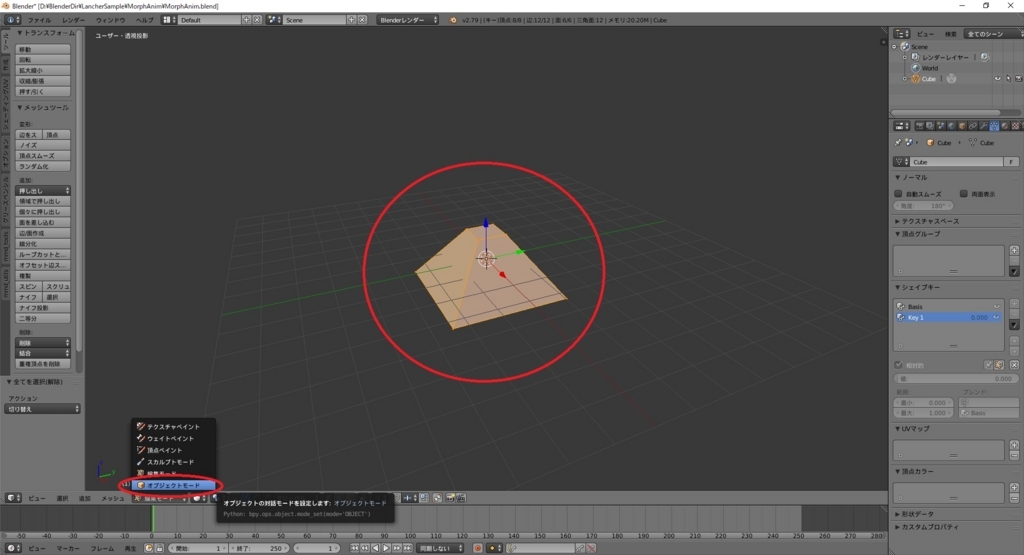
Task: Open the 同期しない sync dropdown in timeline
Action: (x=441, y=548)
